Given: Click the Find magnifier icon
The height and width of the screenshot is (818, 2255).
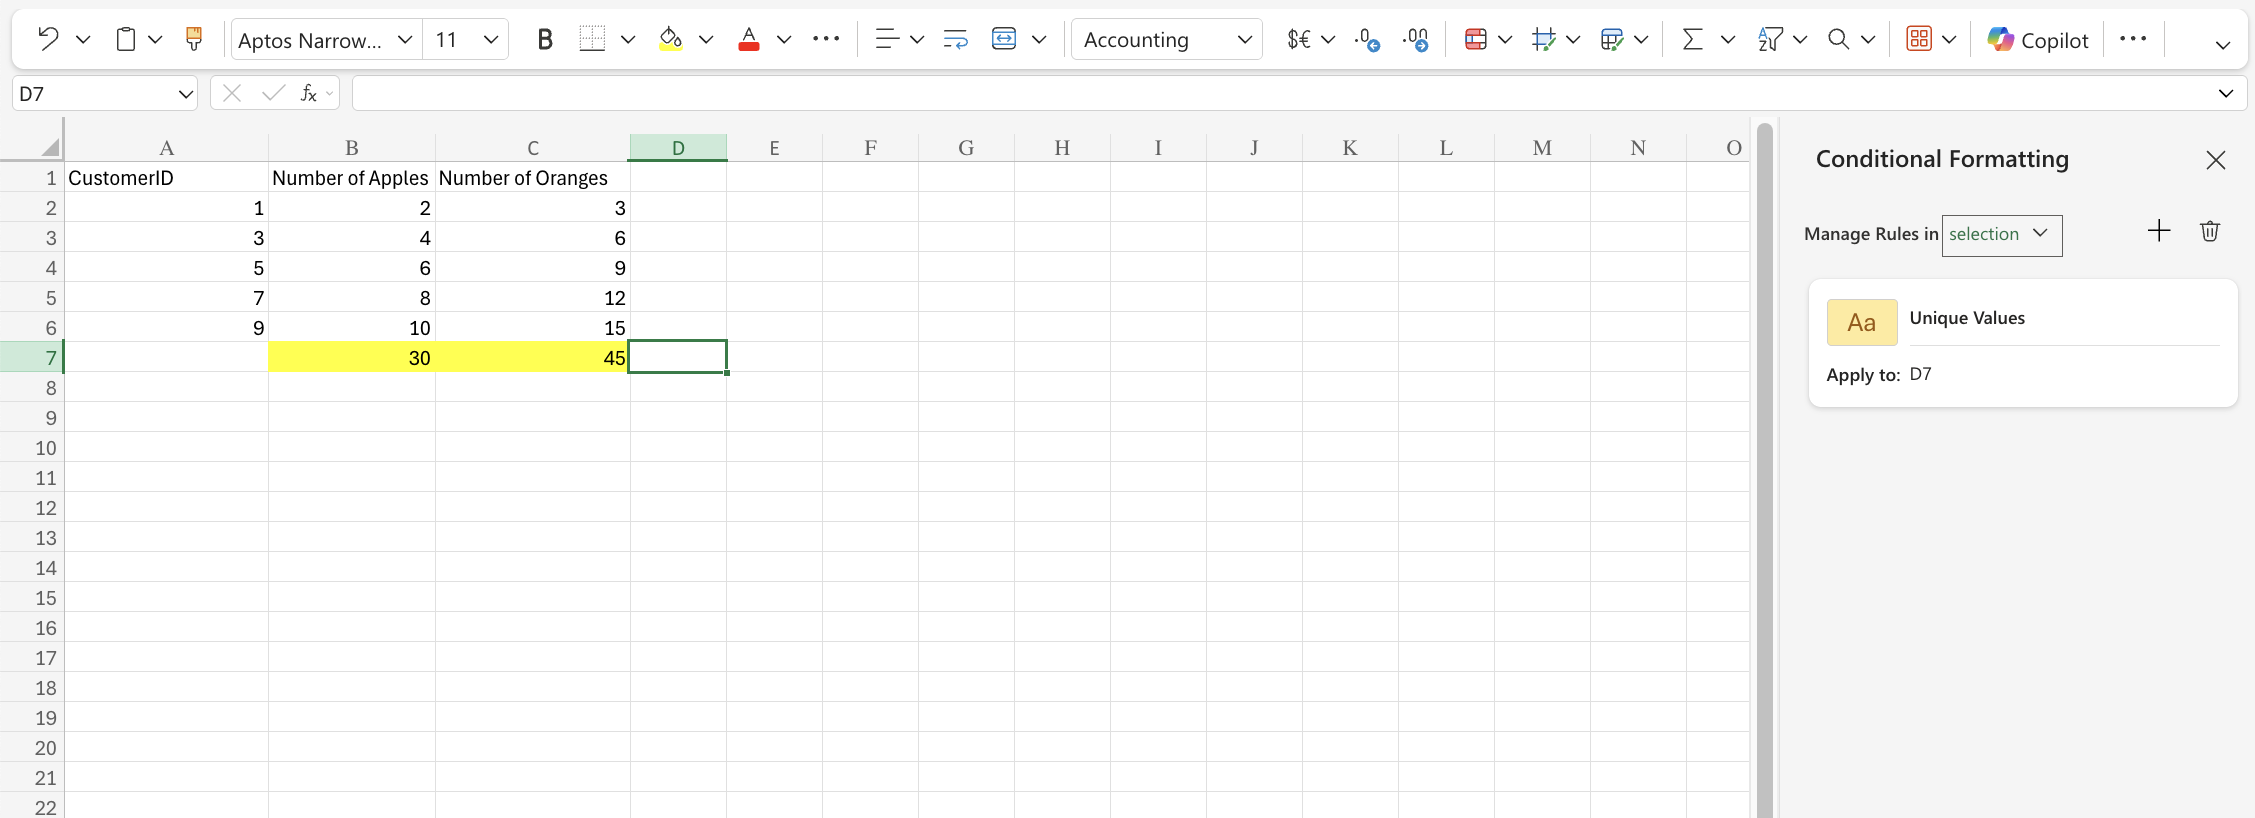Looking at the screenshot, I should 1838,39.
